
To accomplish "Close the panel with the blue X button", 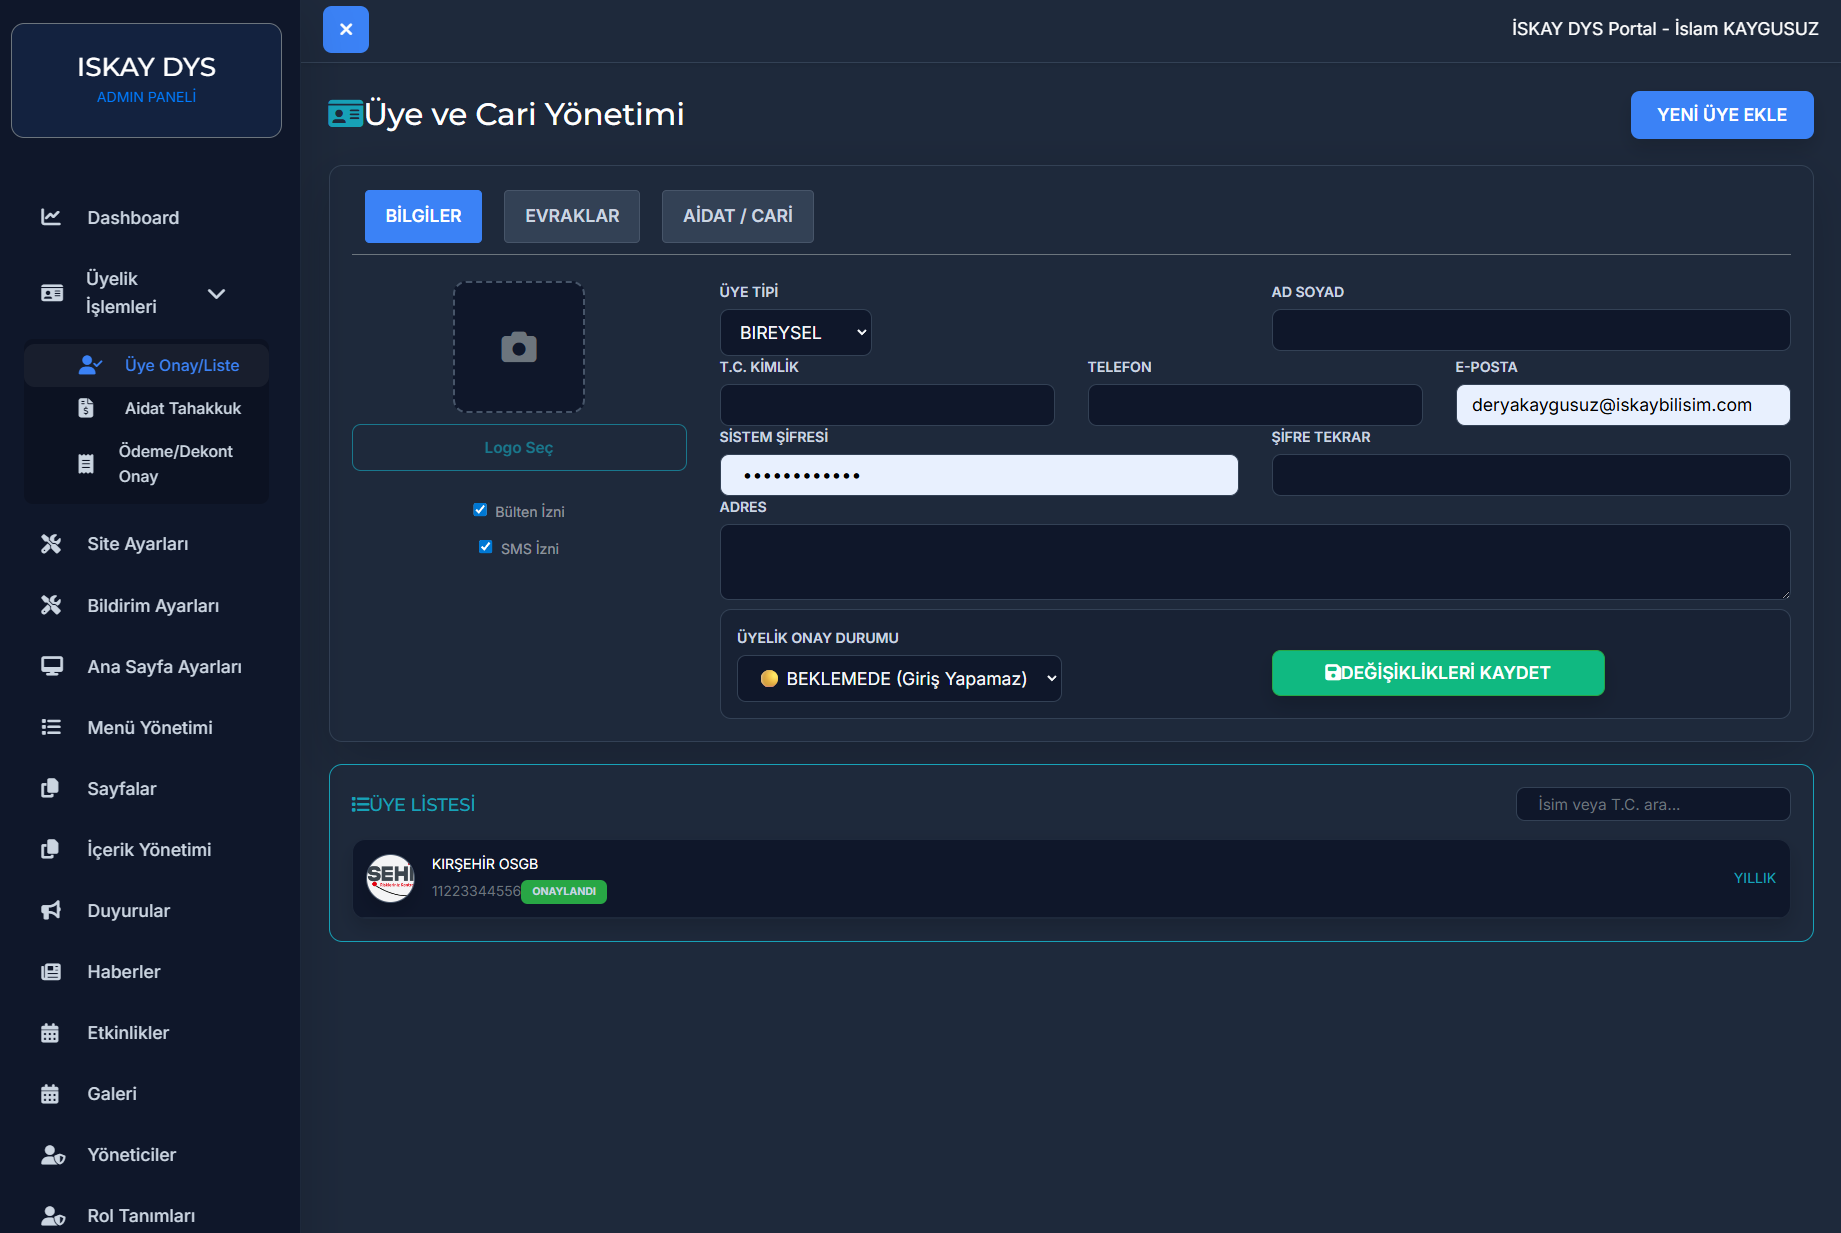I will click(x=346, y=29).
